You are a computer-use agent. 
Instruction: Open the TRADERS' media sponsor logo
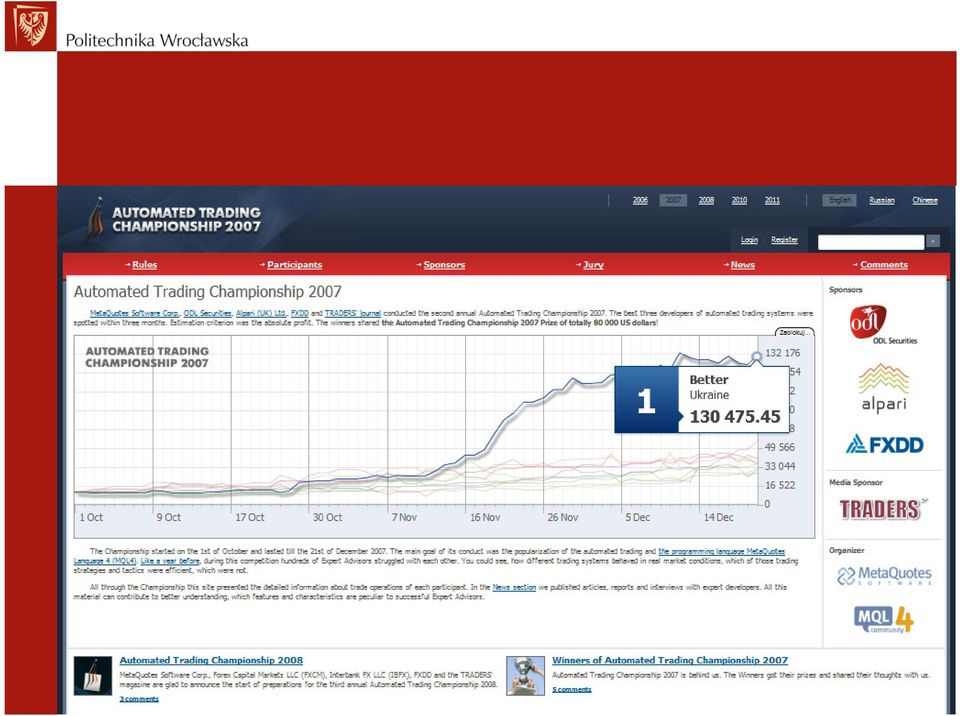click(x=882, y=509)
